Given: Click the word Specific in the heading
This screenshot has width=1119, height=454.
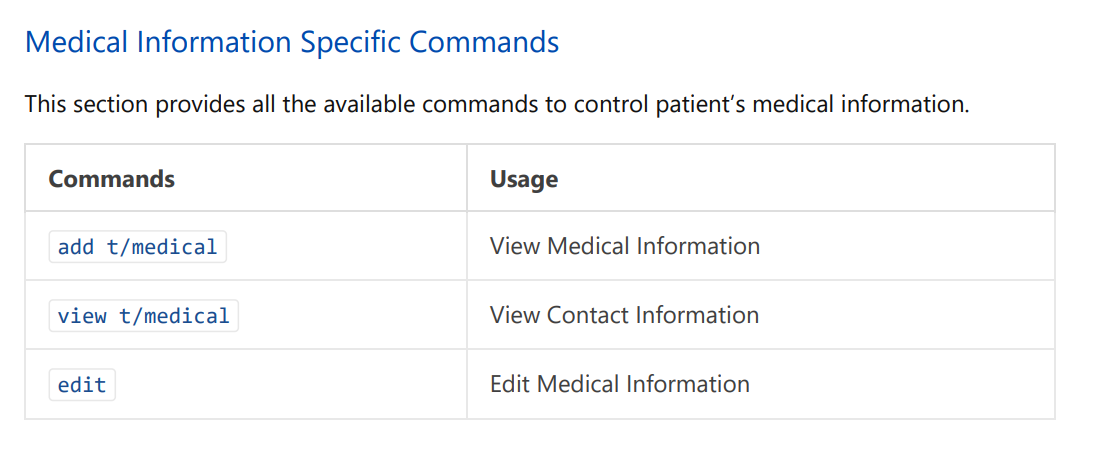Looking at the screenshot, I should (x=349, y=44).
